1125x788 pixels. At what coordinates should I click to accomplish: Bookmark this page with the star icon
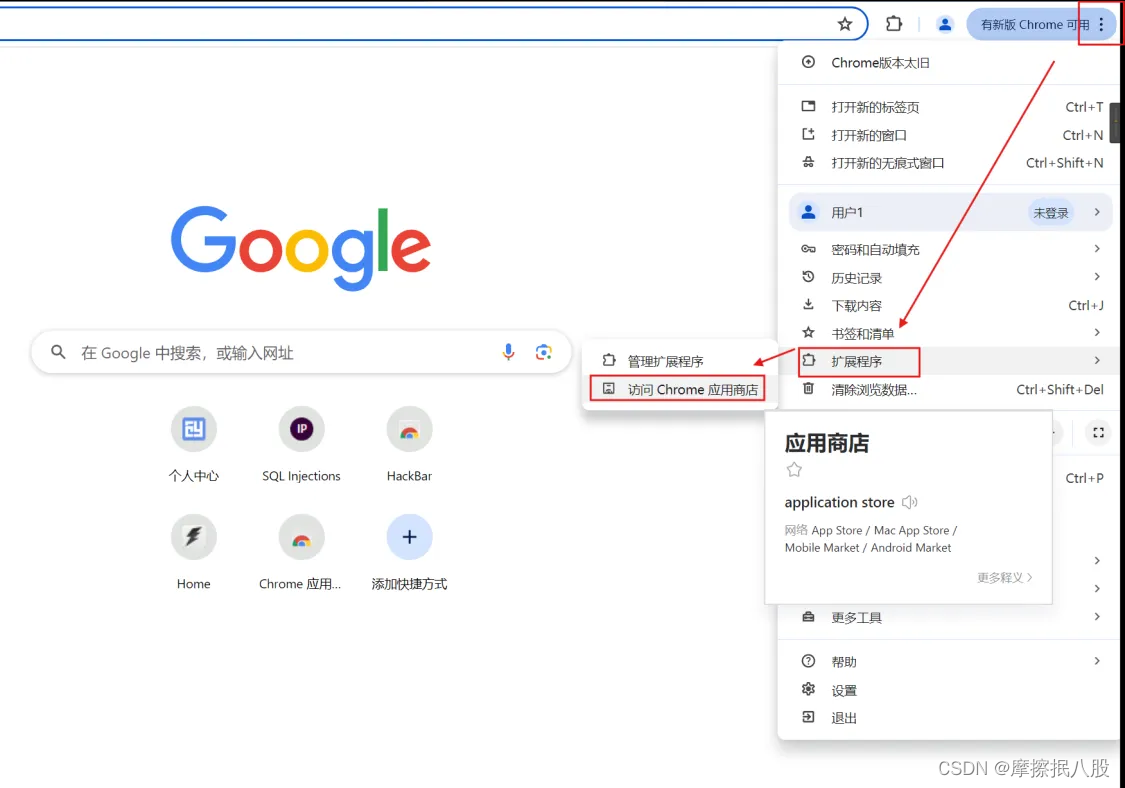tap(844, 24)
